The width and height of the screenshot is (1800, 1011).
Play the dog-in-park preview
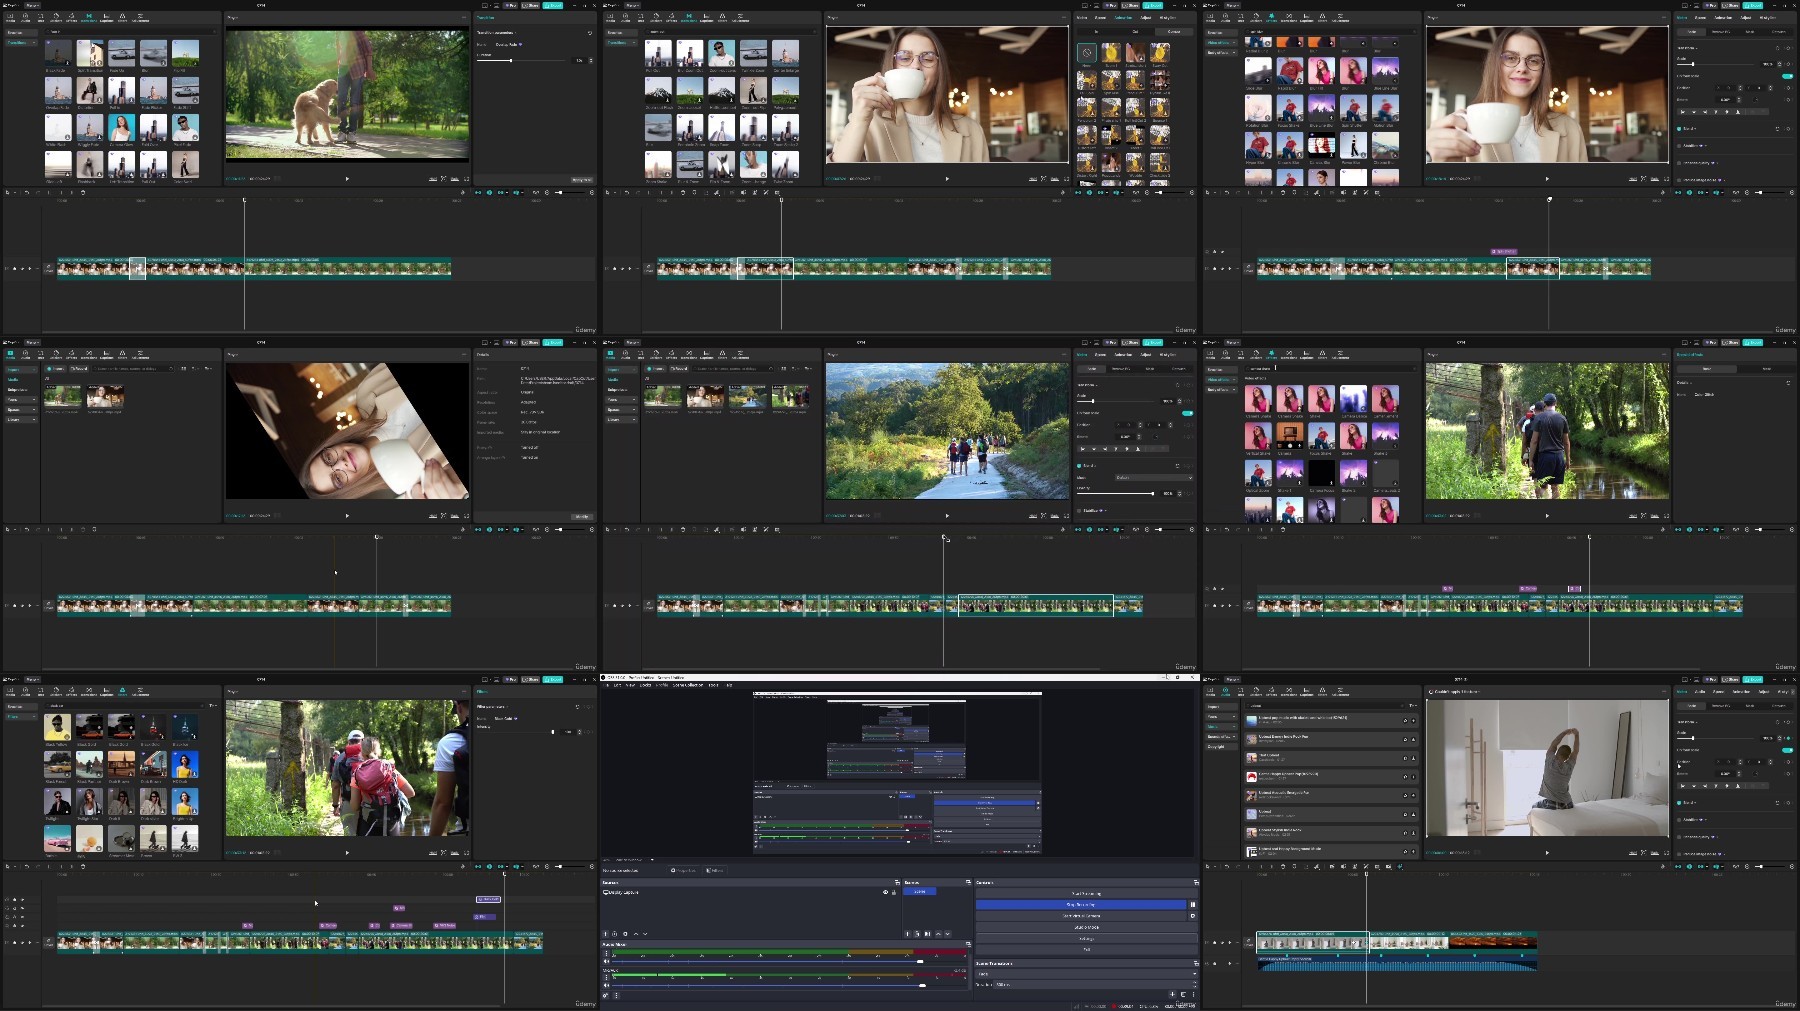(347, 179)
